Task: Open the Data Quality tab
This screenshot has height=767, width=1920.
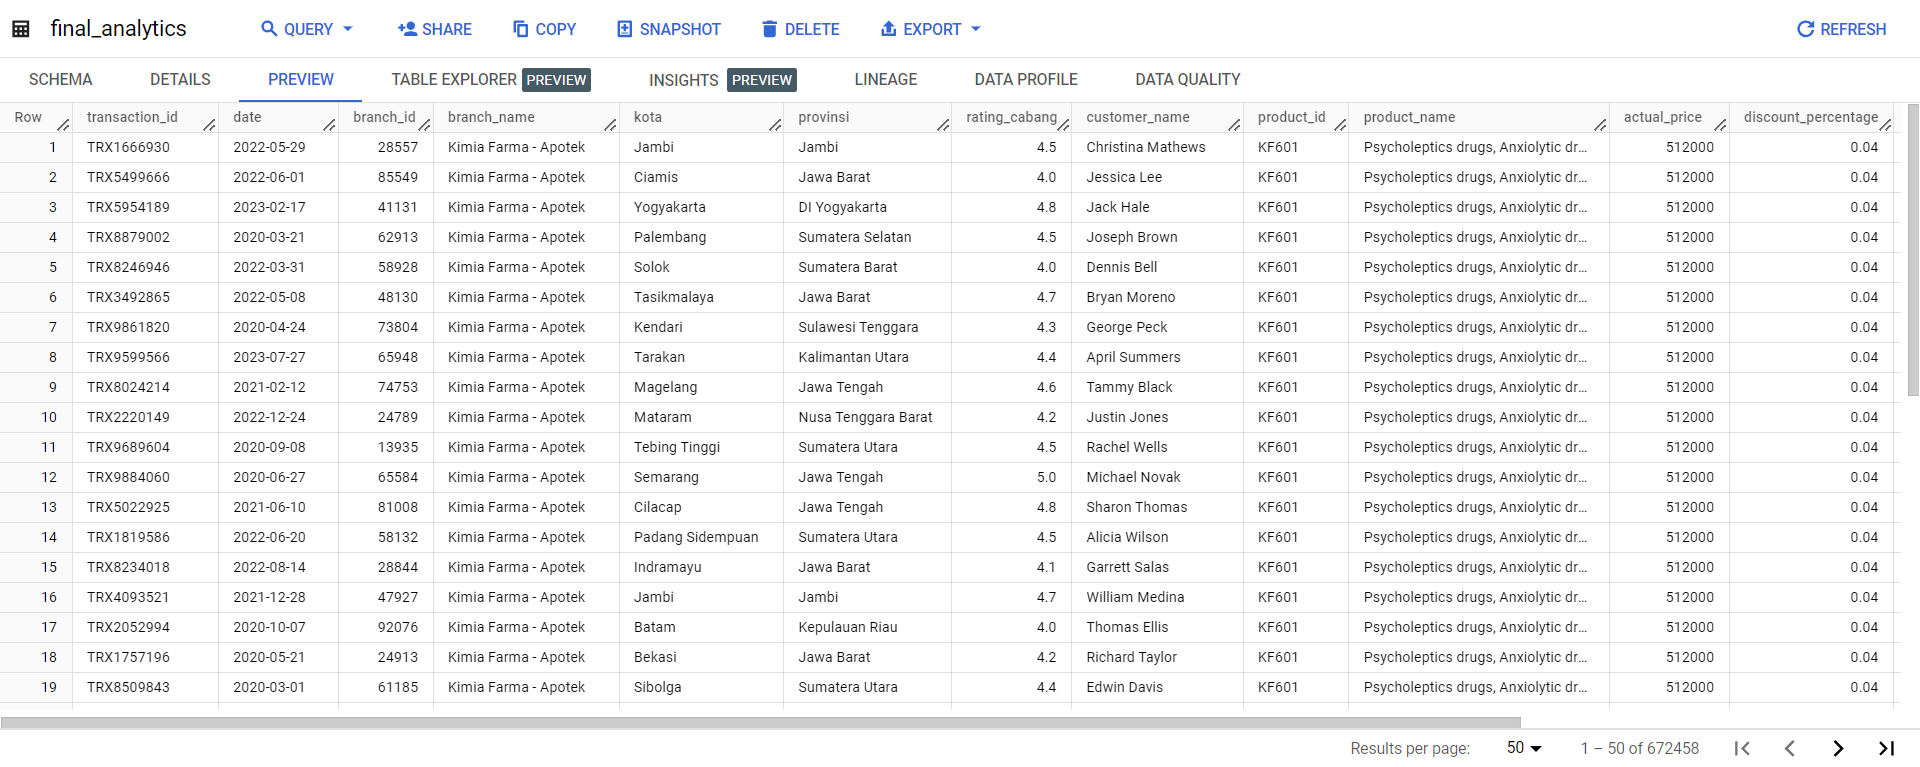Action: coord(1187,79)
